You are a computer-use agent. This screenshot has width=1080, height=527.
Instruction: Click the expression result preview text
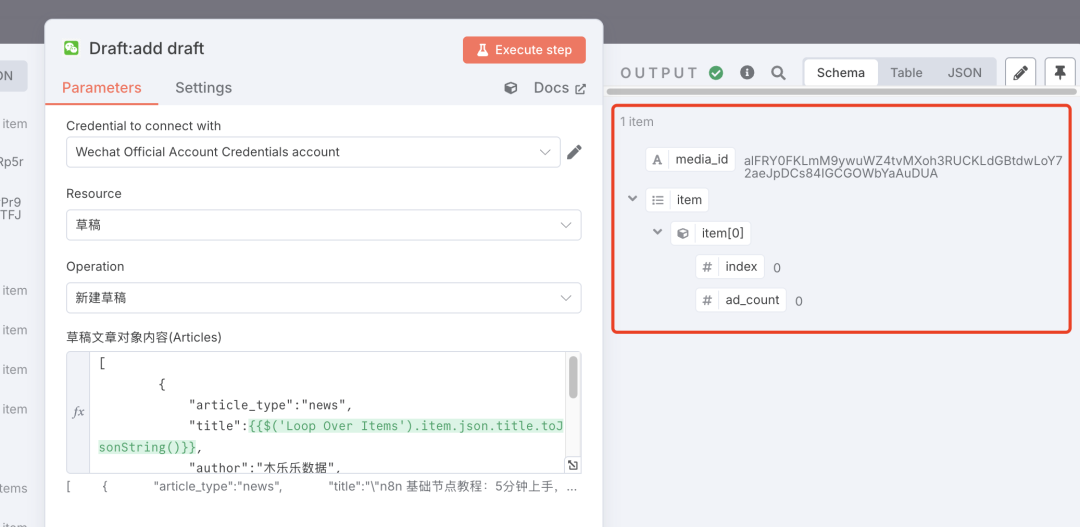[x=322, y=487]
